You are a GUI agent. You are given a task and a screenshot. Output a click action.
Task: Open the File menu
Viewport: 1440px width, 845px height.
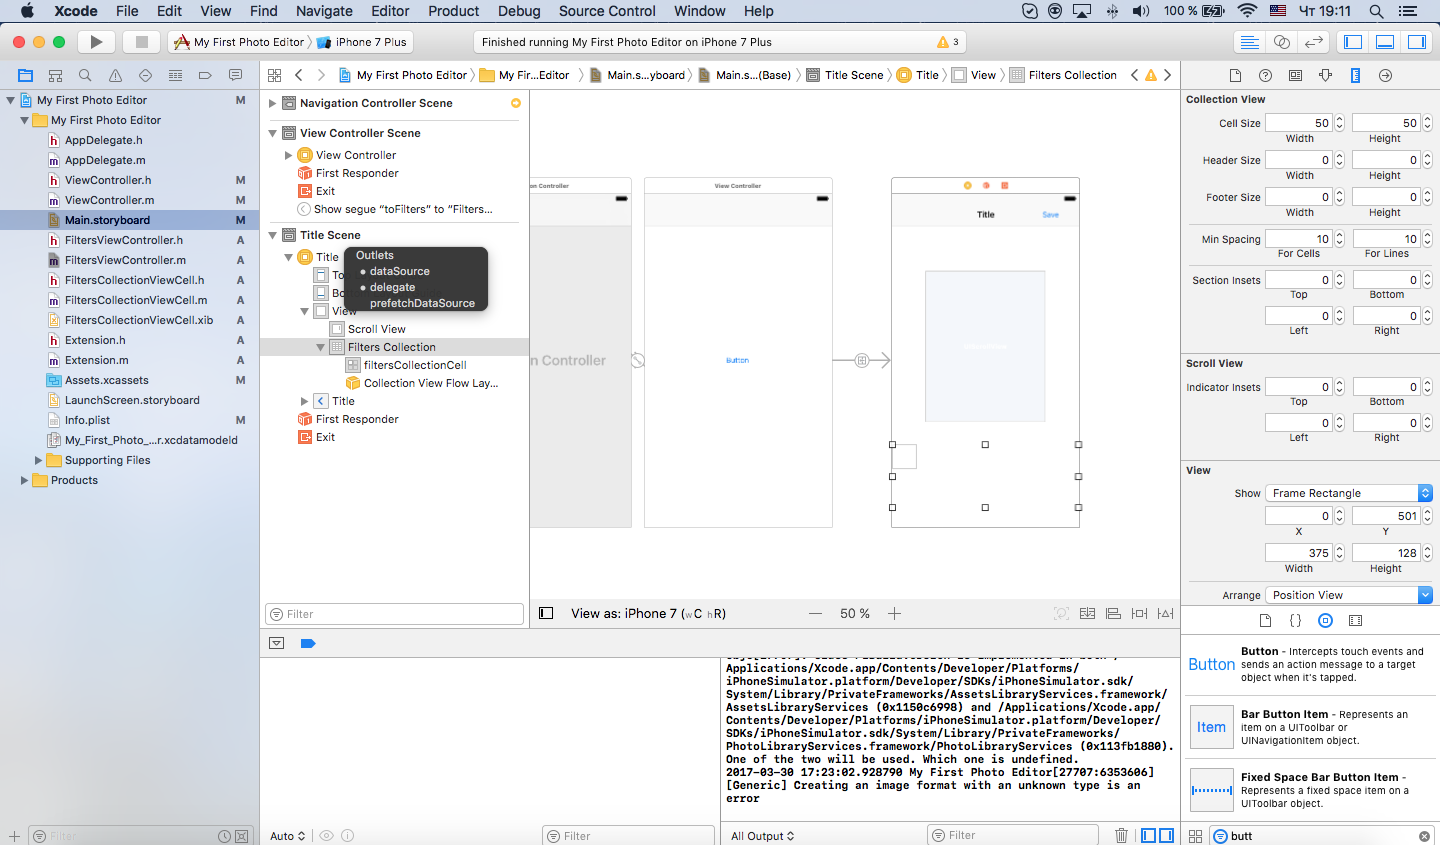pos(127,11)
